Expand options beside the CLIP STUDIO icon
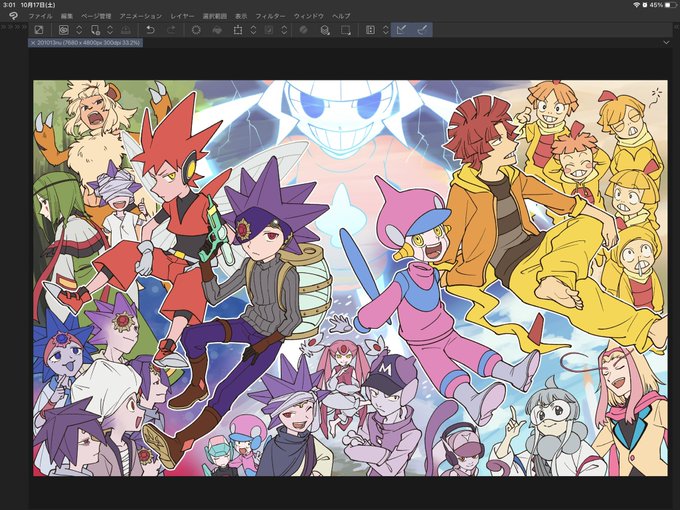 pyautogui.click(x=79, y=30)
